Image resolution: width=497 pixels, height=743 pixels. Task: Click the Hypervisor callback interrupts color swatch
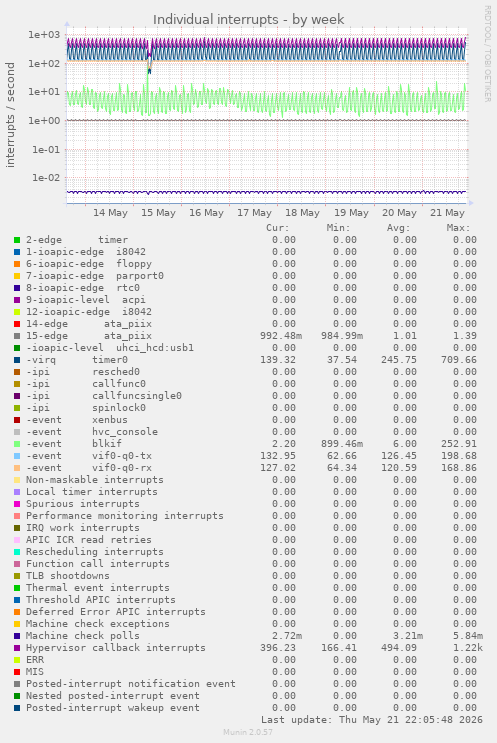click(x=17, y=648)
